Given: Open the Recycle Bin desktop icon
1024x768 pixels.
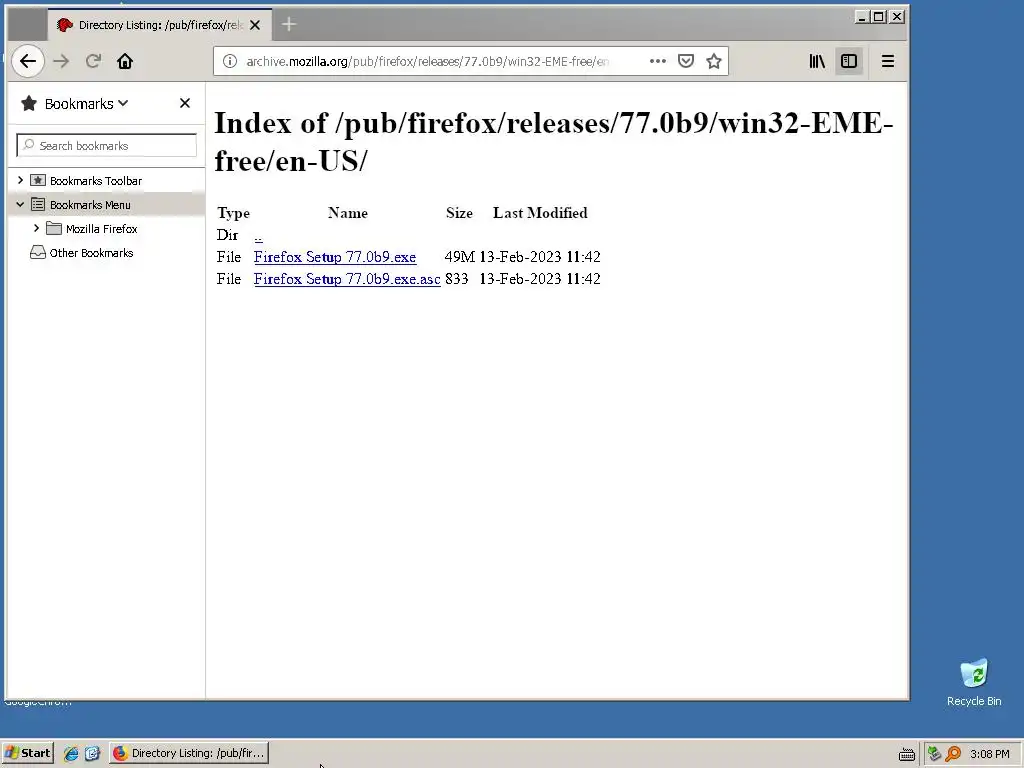Looking at the screenshot, I should tap(974, 682).
